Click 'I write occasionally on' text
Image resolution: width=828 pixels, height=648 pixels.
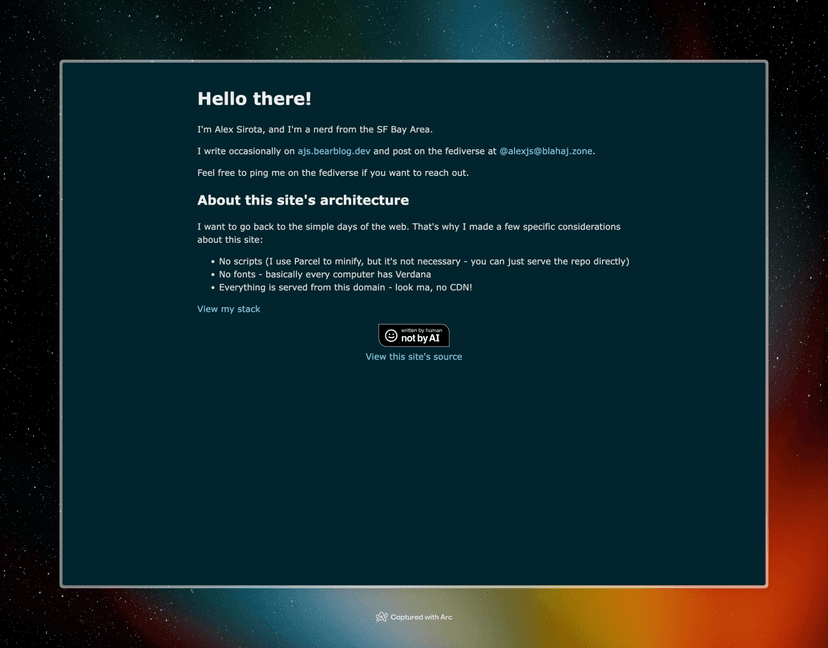click(x=246, y=151)
